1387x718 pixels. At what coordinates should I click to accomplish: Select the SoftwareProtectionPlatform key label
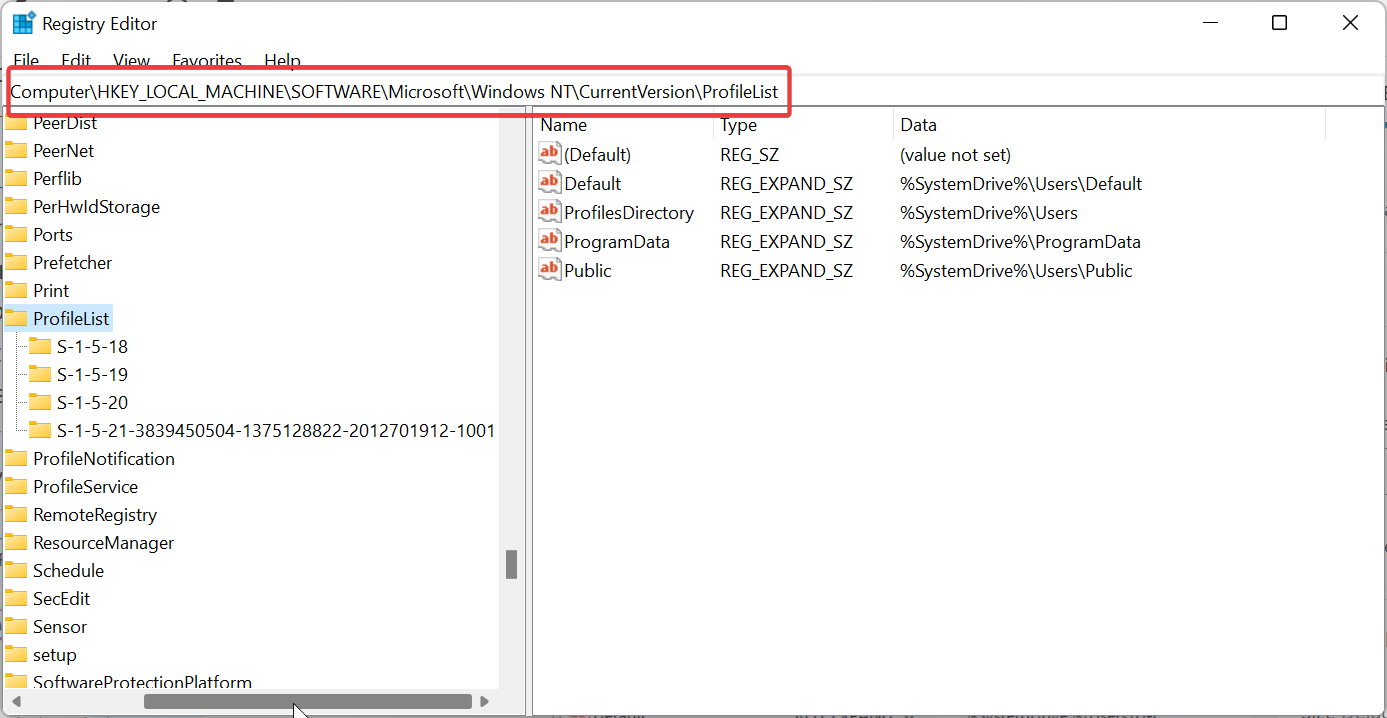point(142,682)
